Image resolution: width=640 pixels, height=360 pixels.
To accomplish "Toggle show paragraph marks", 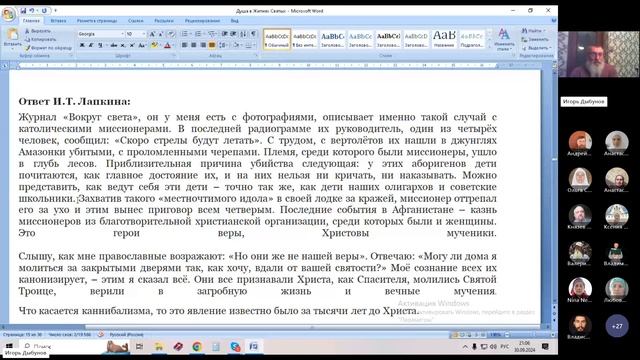I will click(253, 34).
